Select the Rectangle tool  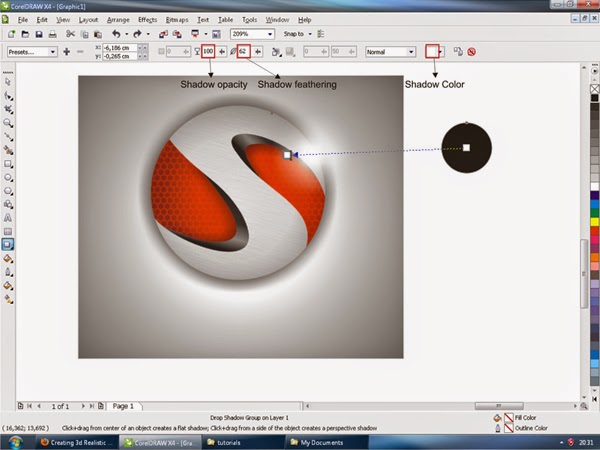pyautogui.click(x=8, y=164)
